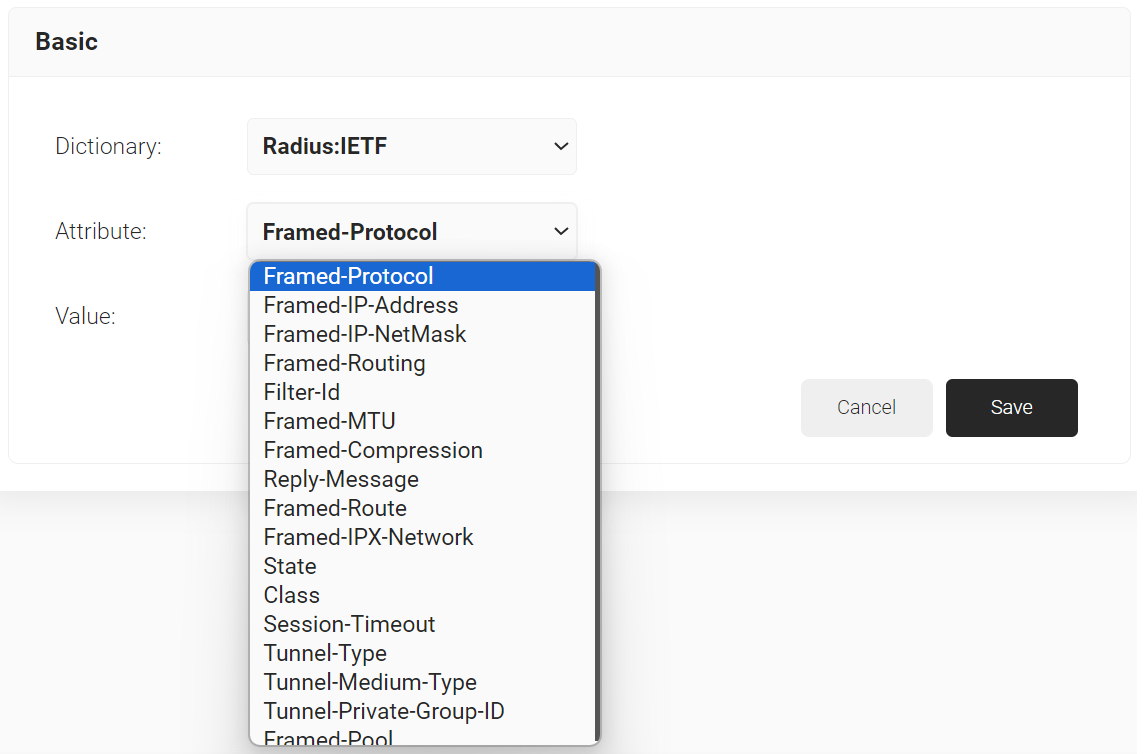Pick the Reply-Message attribute
1144x754 pixels.
click(x=422, y=480)
